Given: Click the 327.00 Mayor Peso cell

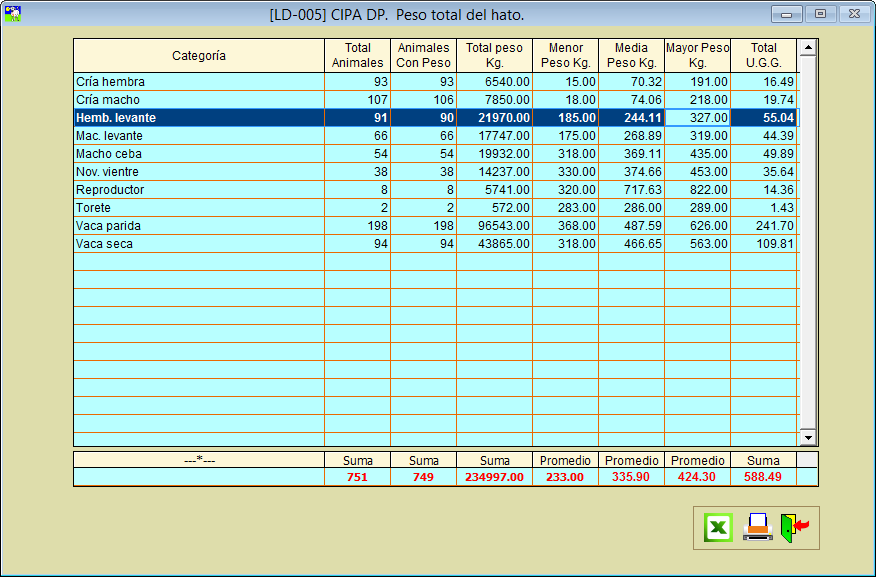Looking at the screenshot, I should click(697, 118).
